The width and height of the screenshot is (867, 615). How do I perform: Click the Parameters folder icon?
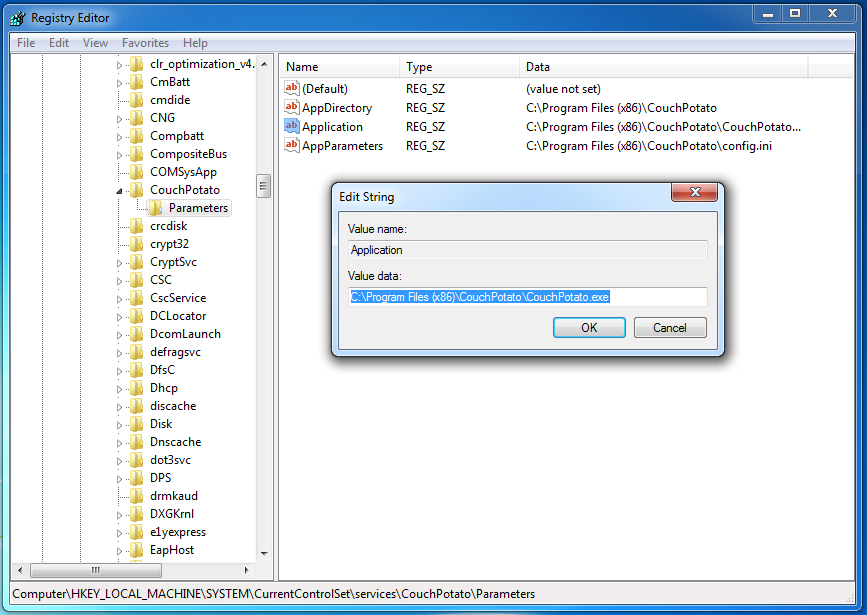155,208
